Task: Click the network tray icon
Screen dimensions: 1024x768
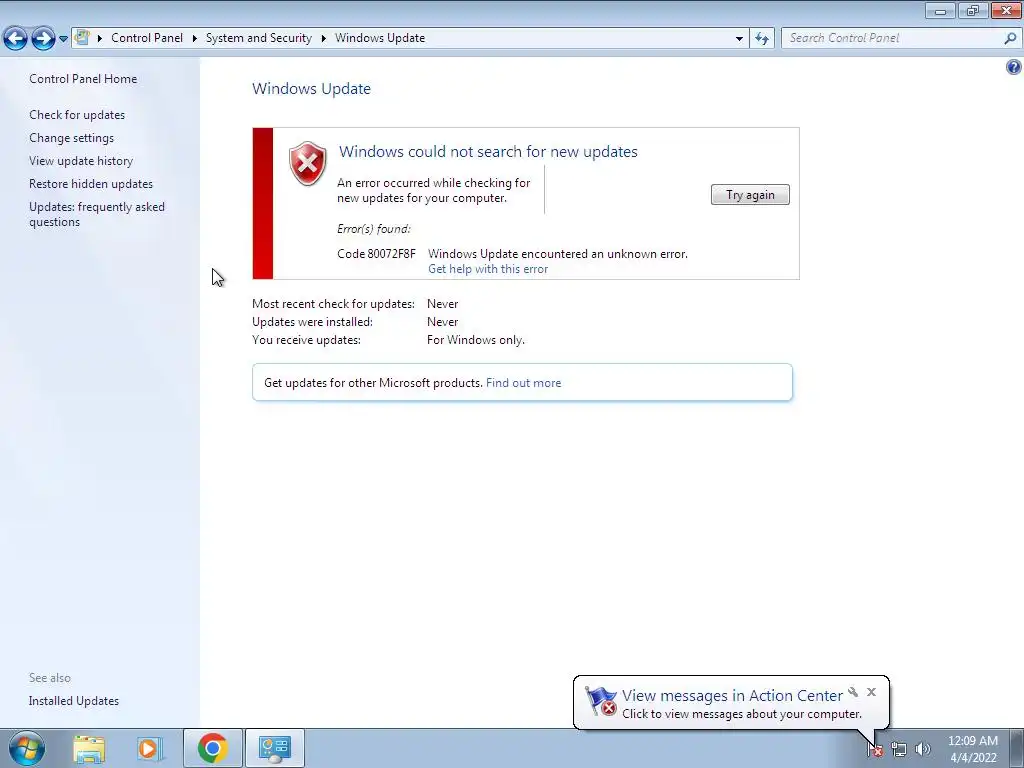Action: pos(899,749)
